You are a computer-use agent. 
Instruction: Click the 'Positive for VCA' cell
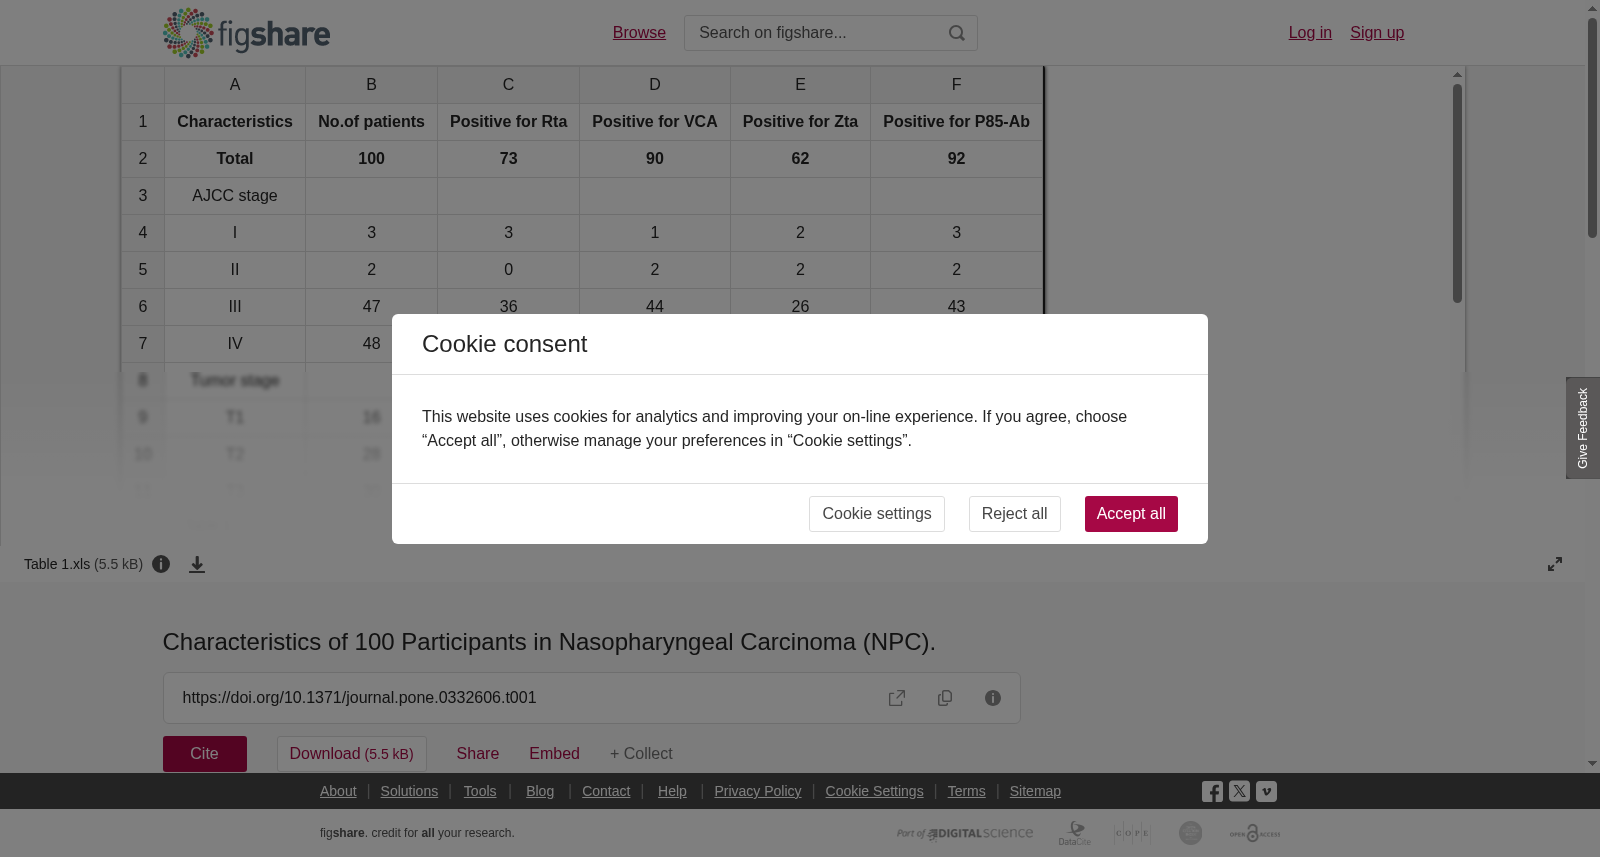(655, 122)
